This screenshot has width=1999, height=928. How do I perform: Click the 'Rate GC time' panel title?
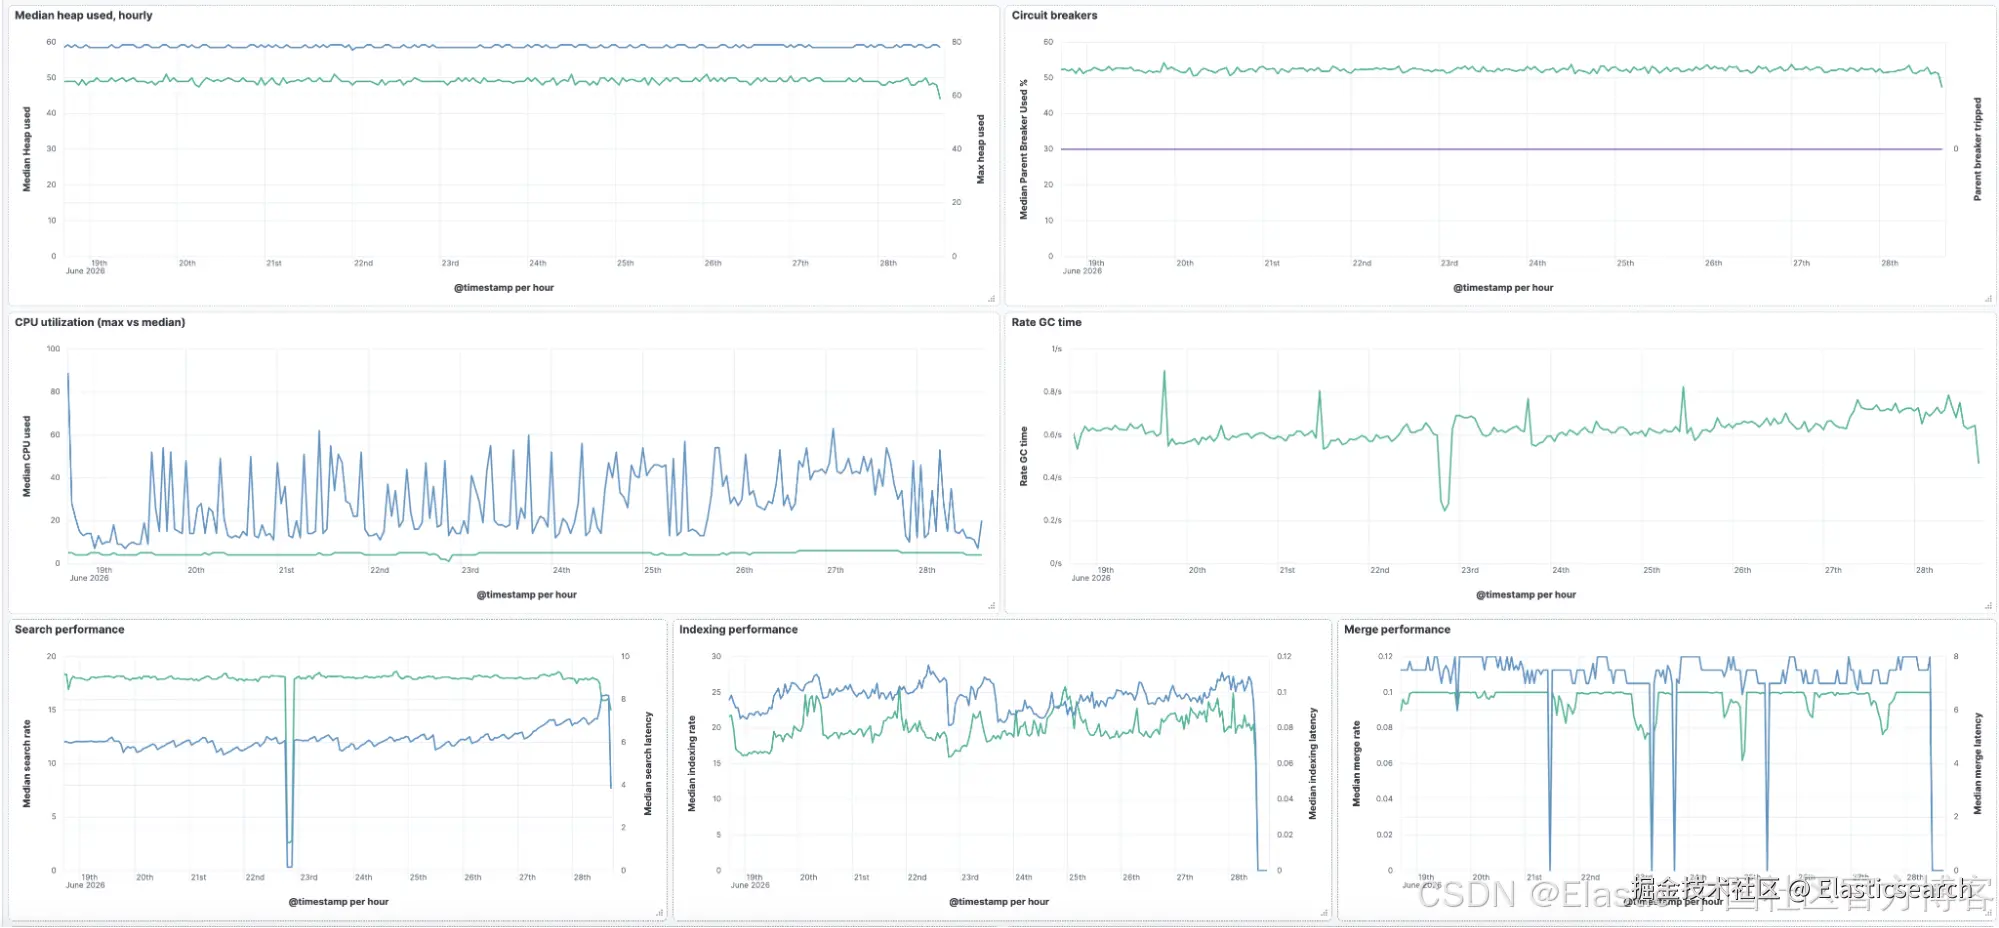pyautogui.click(x=1046, y=322)
